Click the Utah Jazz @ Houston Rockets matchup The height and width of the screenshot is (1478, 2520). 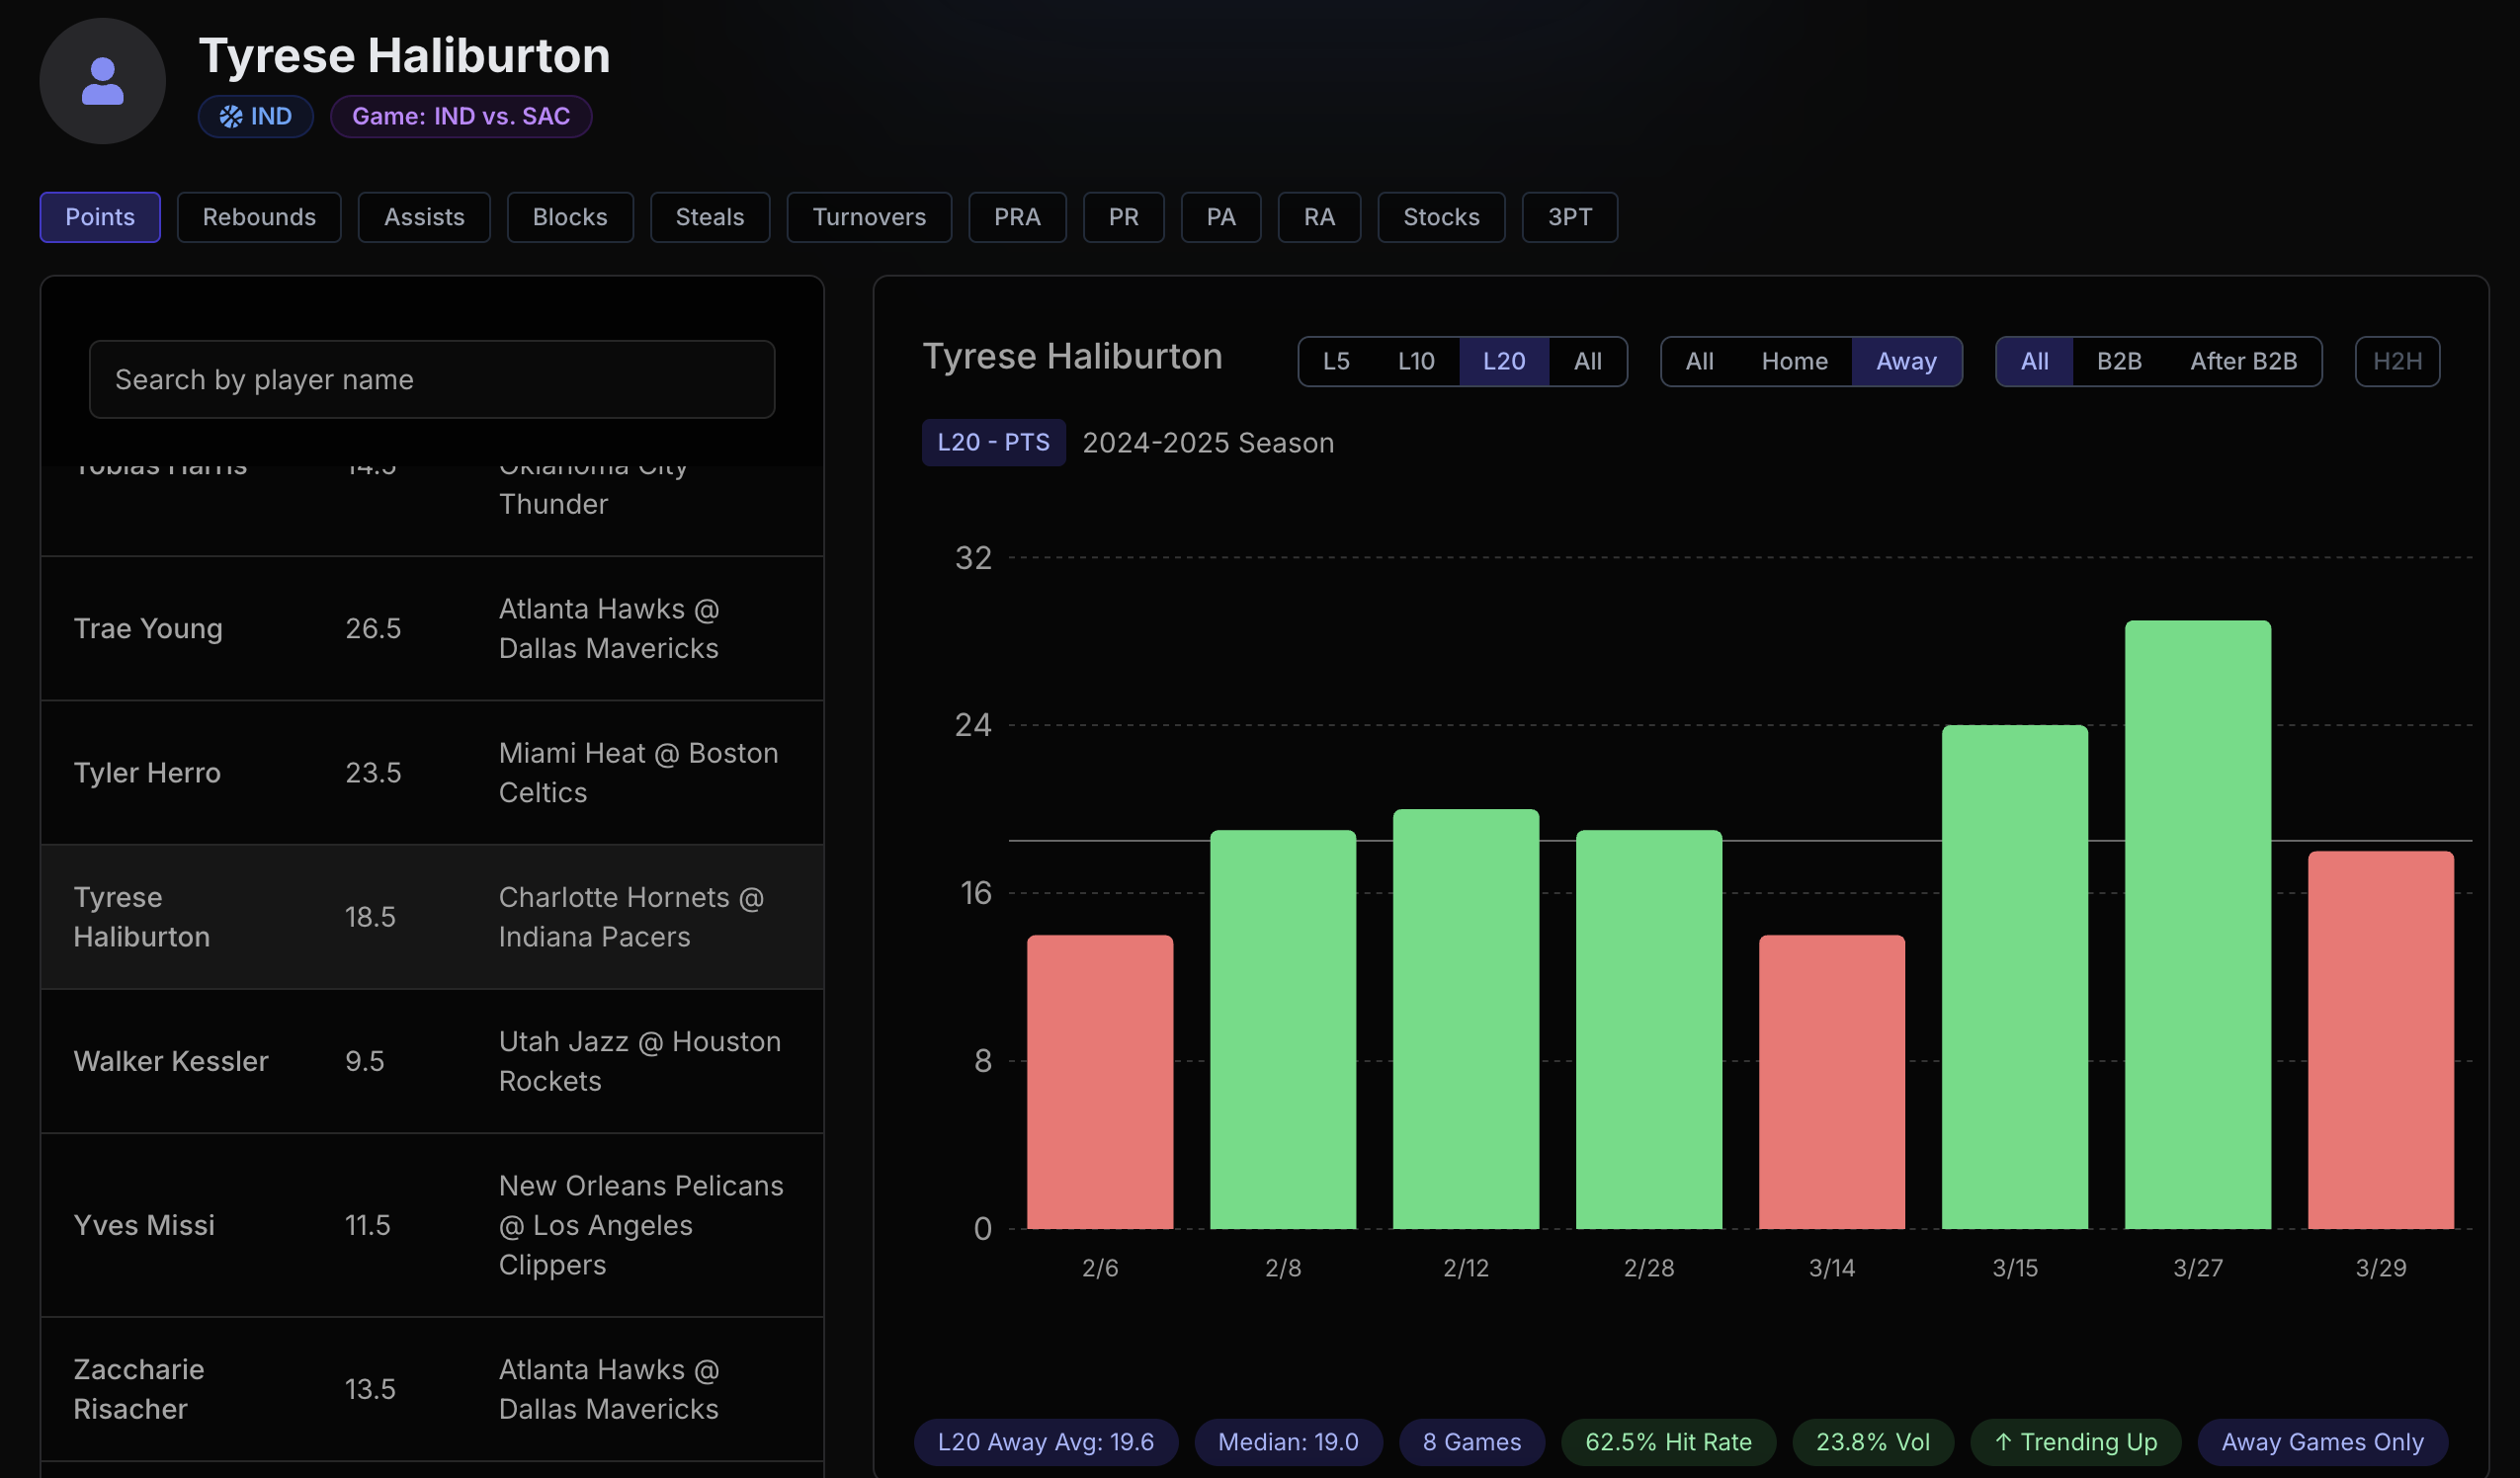tap(640, 1061)
